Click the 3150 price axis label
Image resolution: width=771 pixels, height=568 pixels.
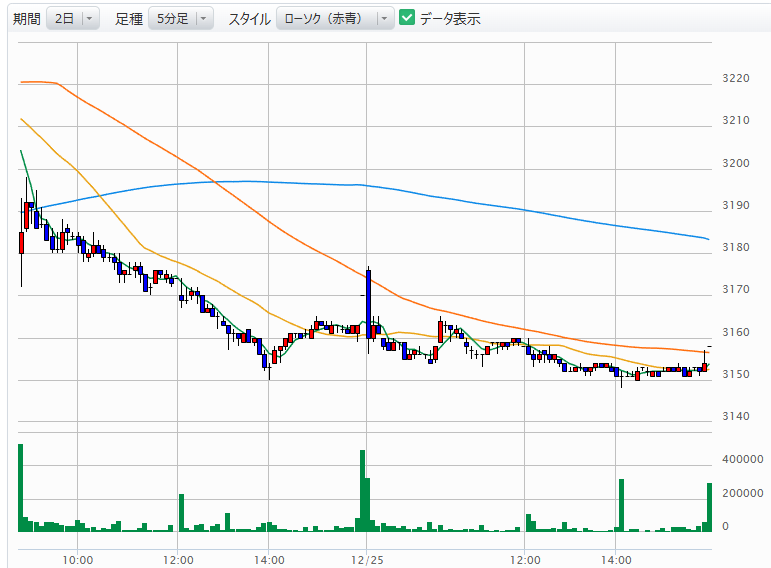pos(734,374)
